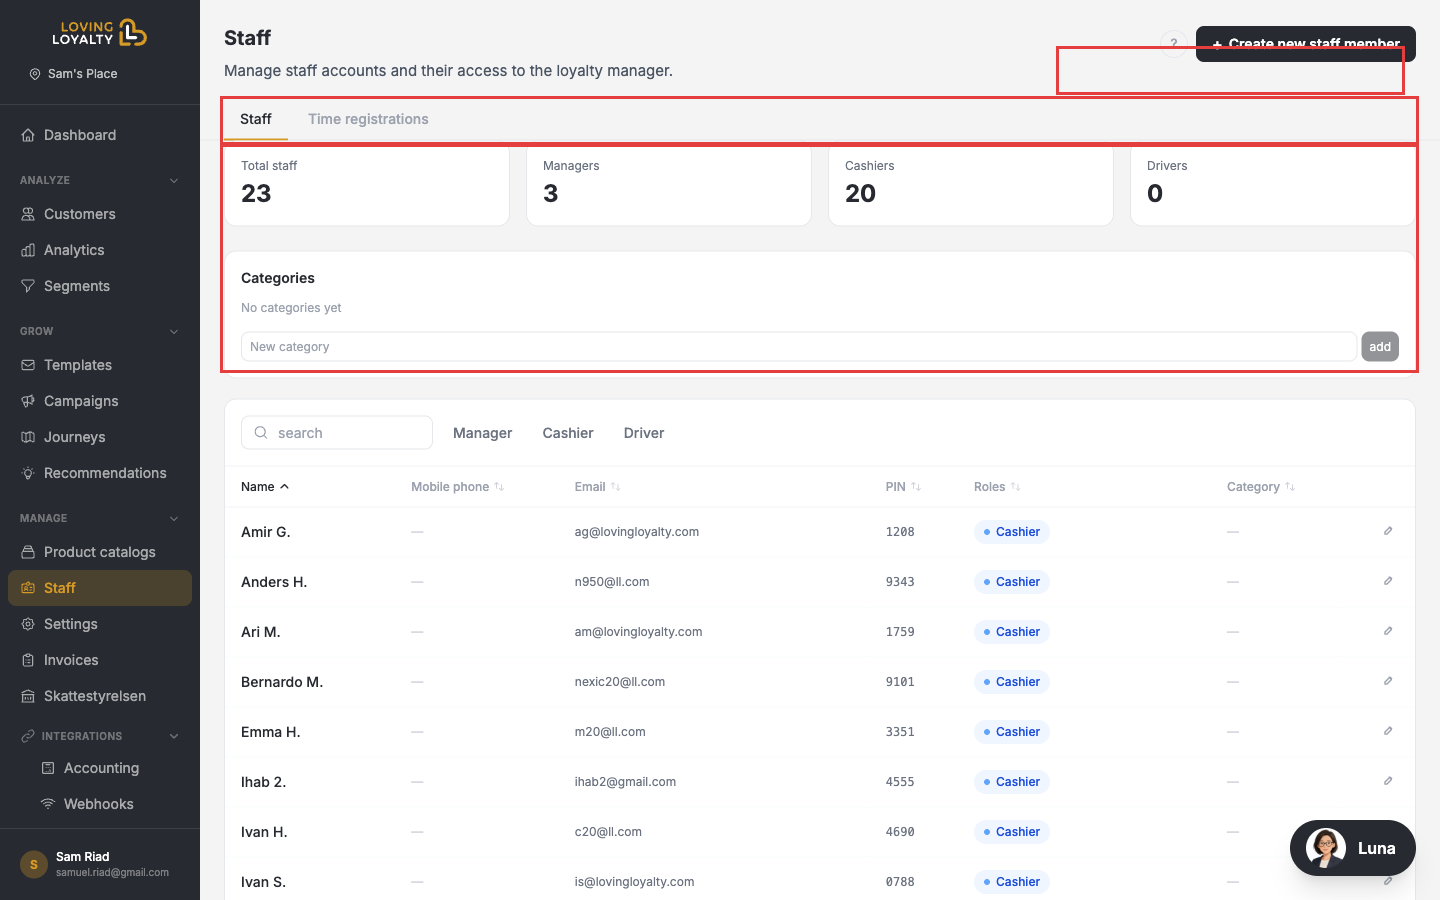Screen dimensions: 1440x900
Task: Filter staff list by Driver
Action: pos(644,433)
